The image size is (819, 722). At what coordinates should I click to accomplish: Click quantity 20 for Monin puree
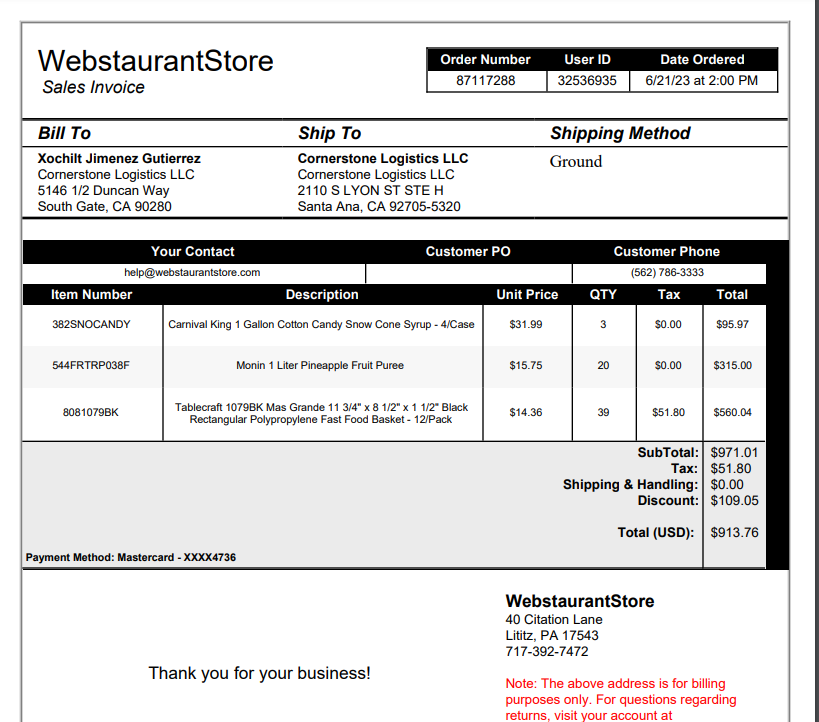pyautogui.click(x=603, y=365)
